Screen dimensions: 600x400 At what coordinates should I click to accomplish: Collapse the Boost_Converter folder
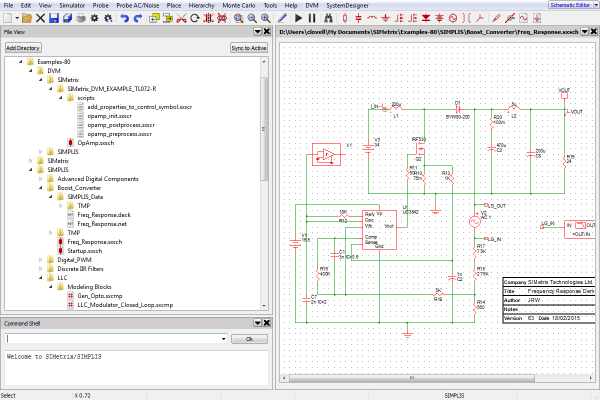click(x=41, y=188)
